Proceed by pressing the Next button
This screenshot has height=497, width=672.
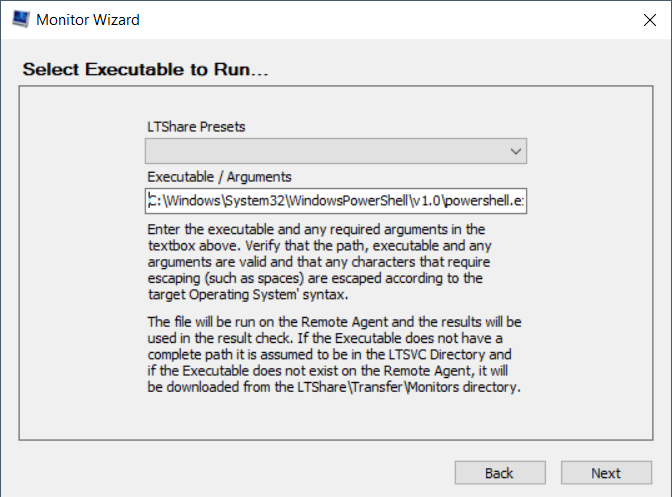[605, 473]
